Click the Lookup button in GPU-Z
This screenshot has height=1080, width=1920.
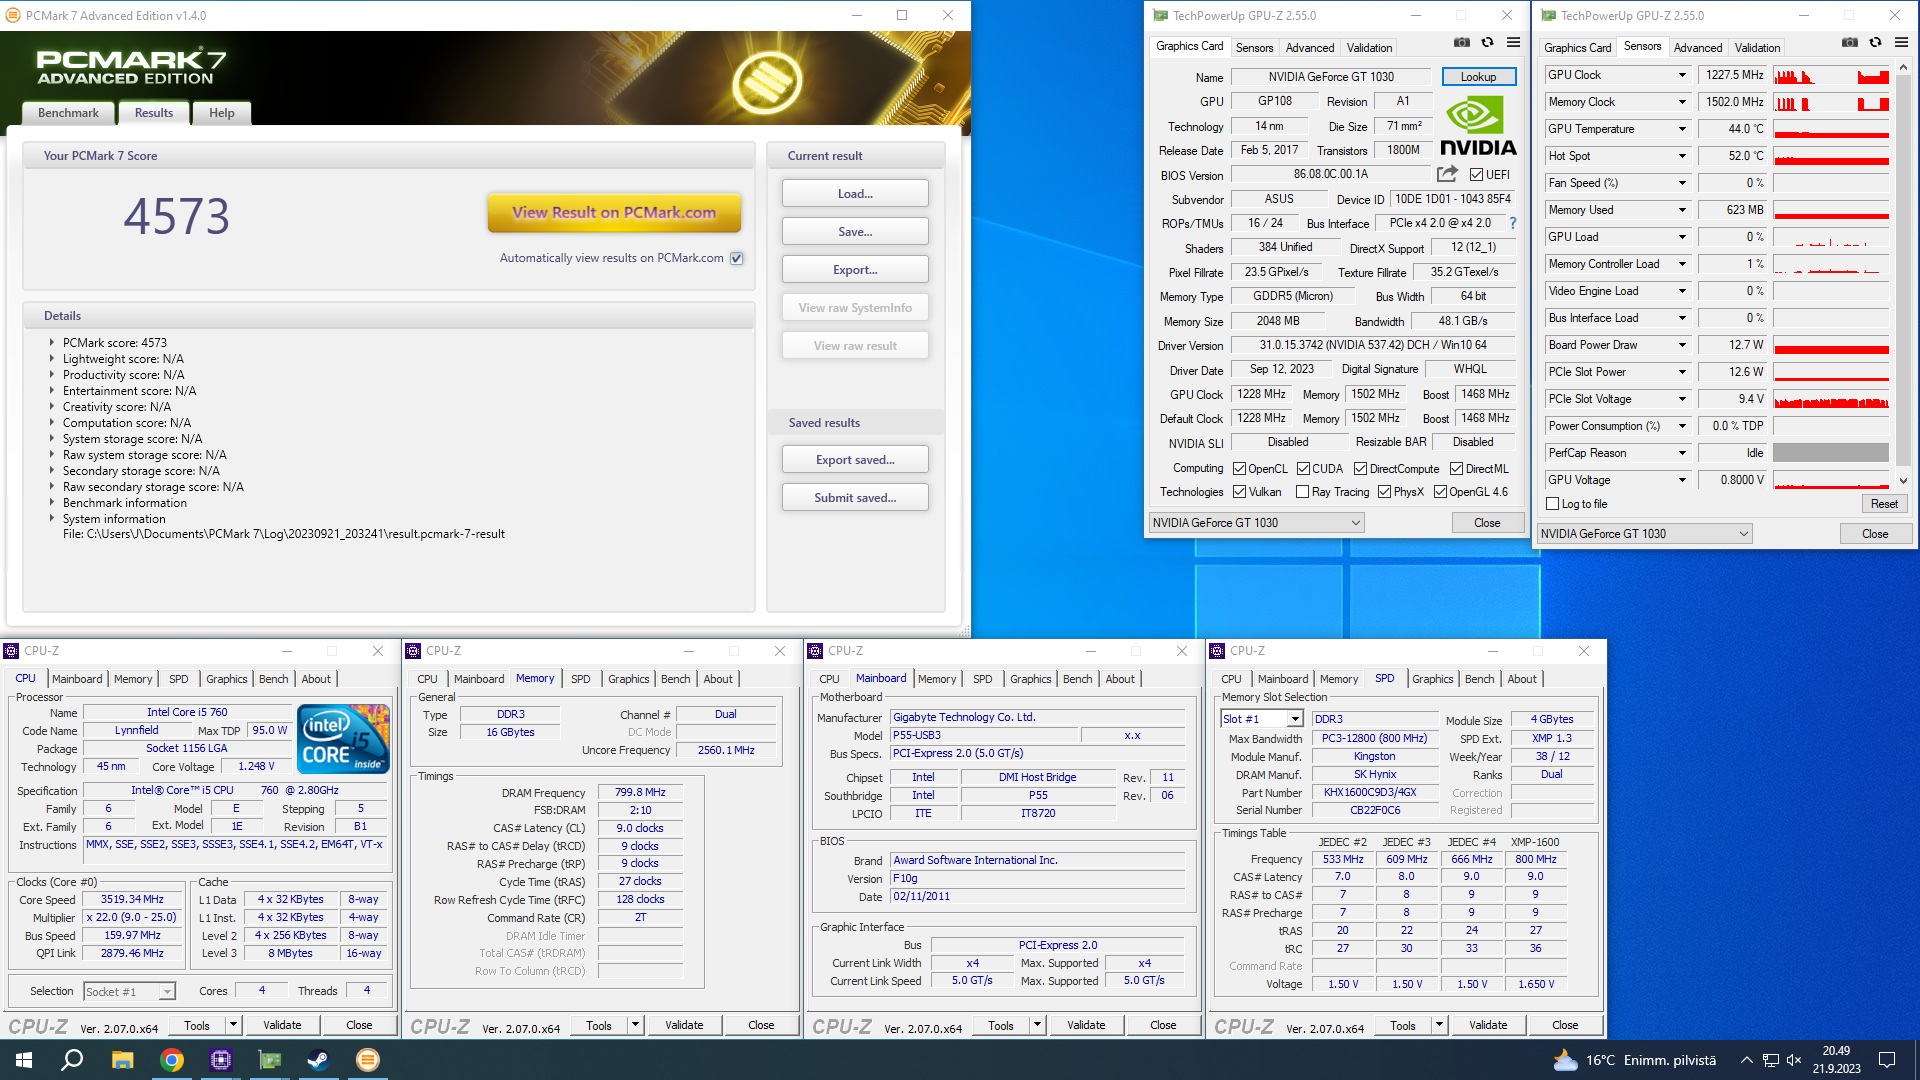coord(1478,77)
